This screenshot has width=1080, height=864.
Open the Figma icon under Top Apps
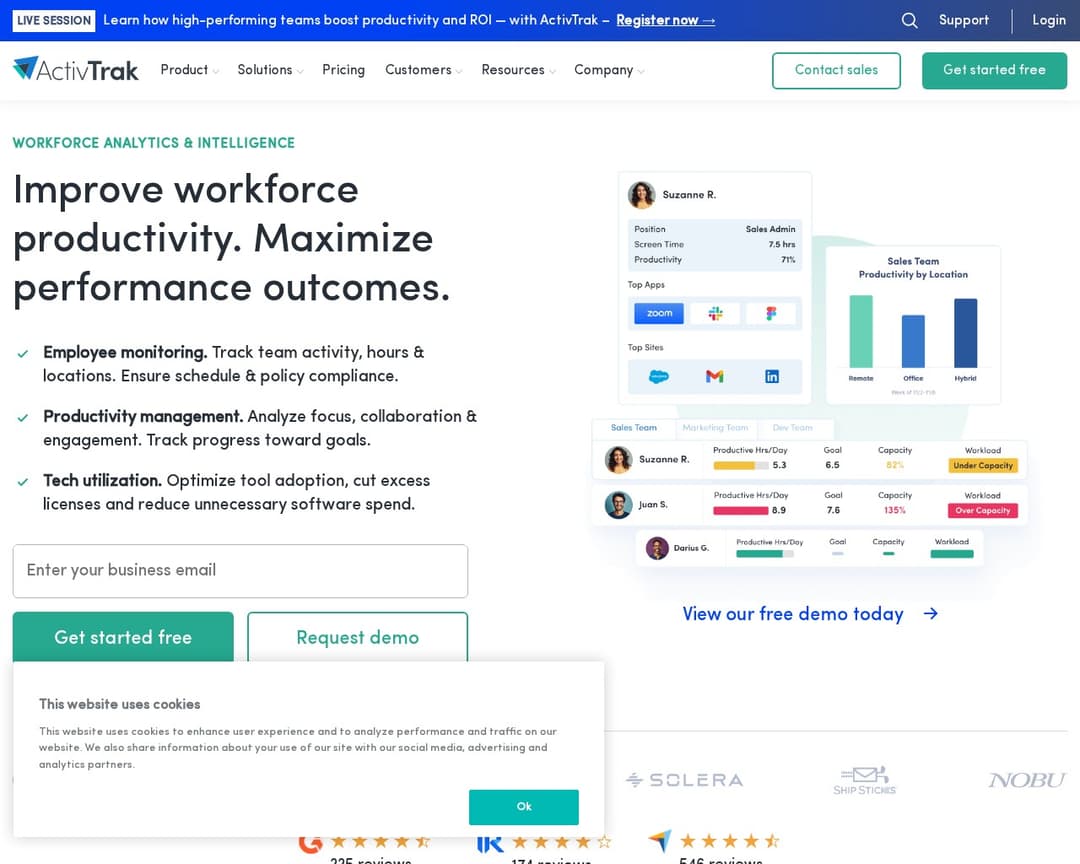[x=769, y=312]
